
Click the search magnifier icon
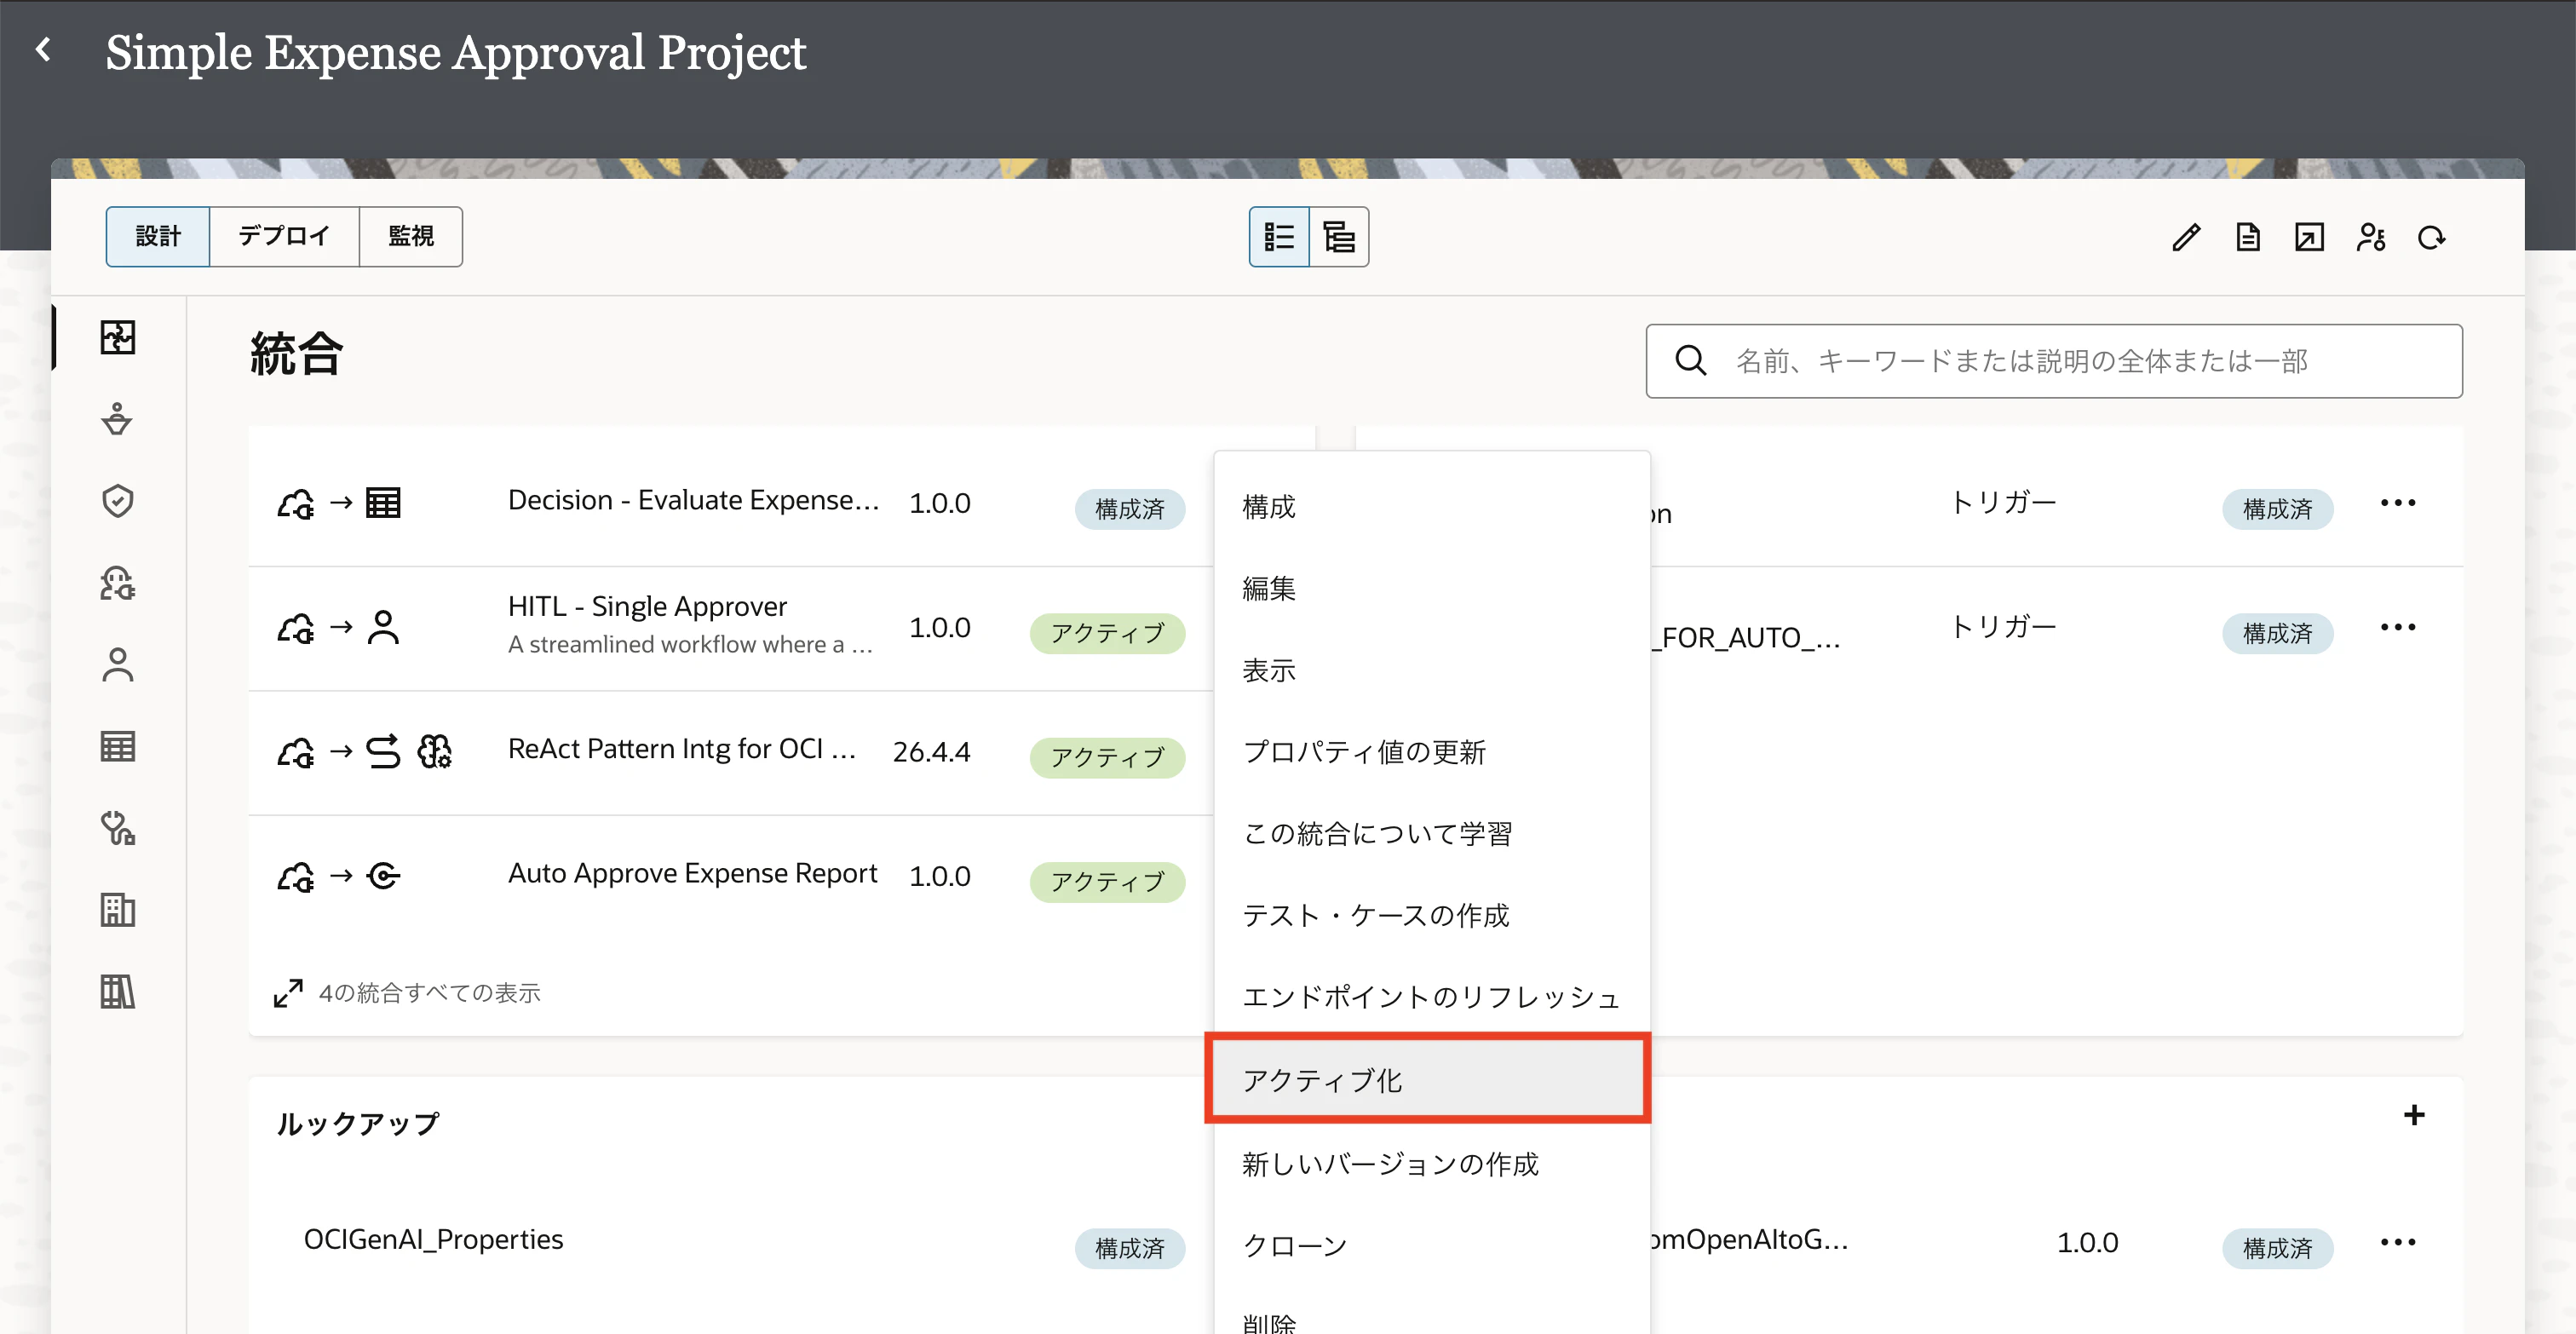coord(1691,360)
